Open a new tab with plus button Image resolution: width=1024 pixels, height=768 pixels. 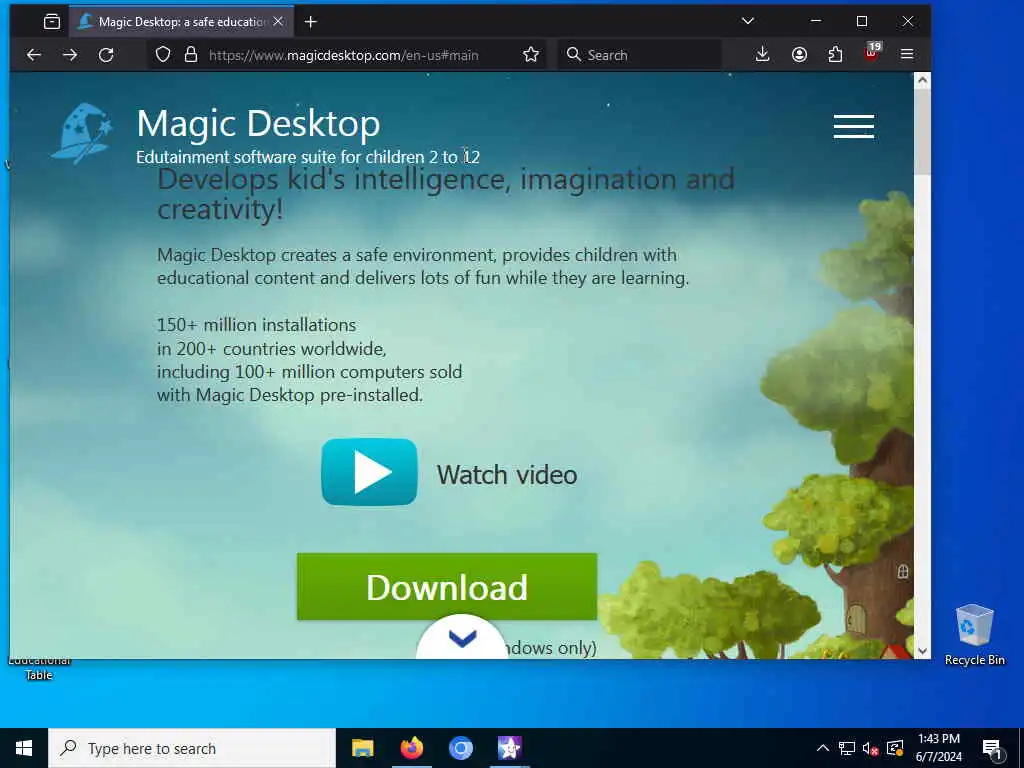(x=311, y=22)
